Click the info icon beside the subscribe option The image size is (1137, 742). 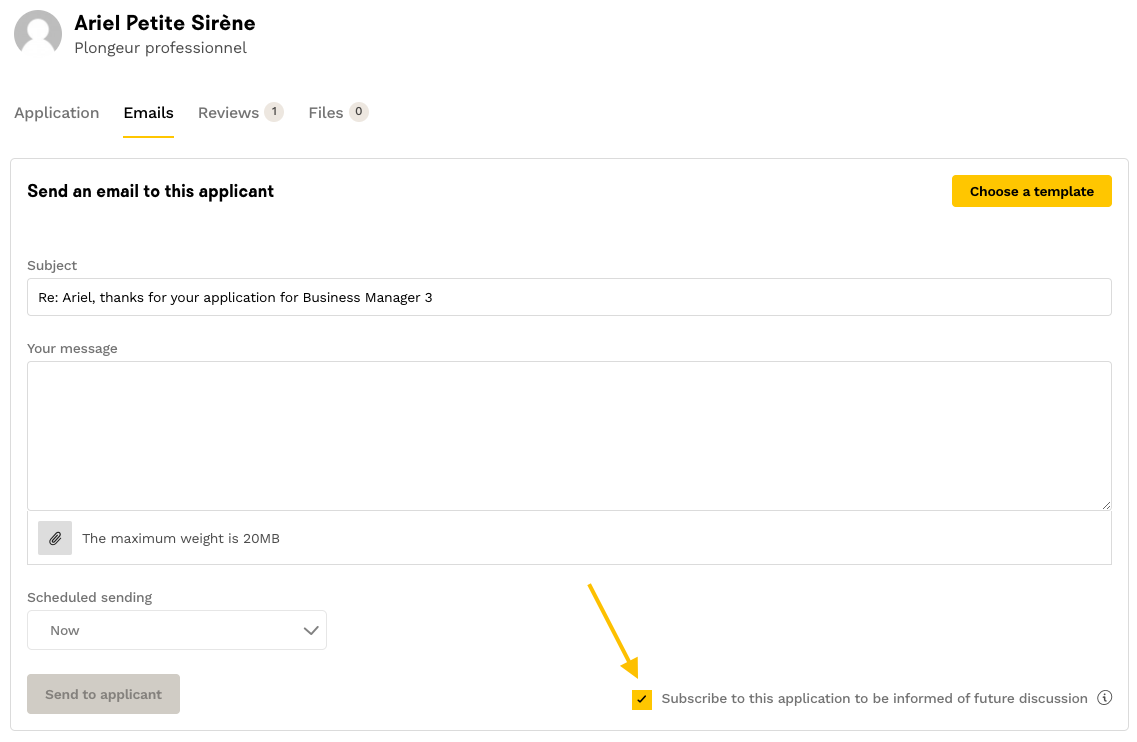pos(1104,698)
